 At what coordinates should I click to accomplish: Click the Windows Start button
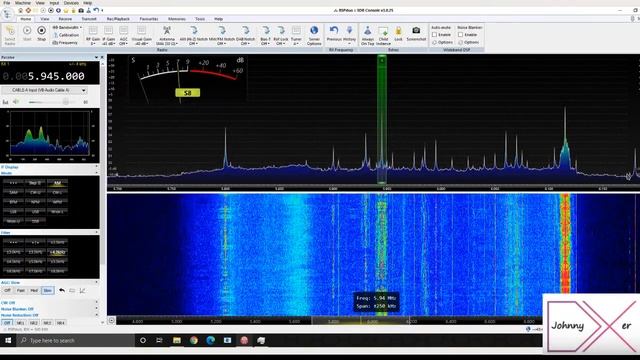click(x=8, y=340)
